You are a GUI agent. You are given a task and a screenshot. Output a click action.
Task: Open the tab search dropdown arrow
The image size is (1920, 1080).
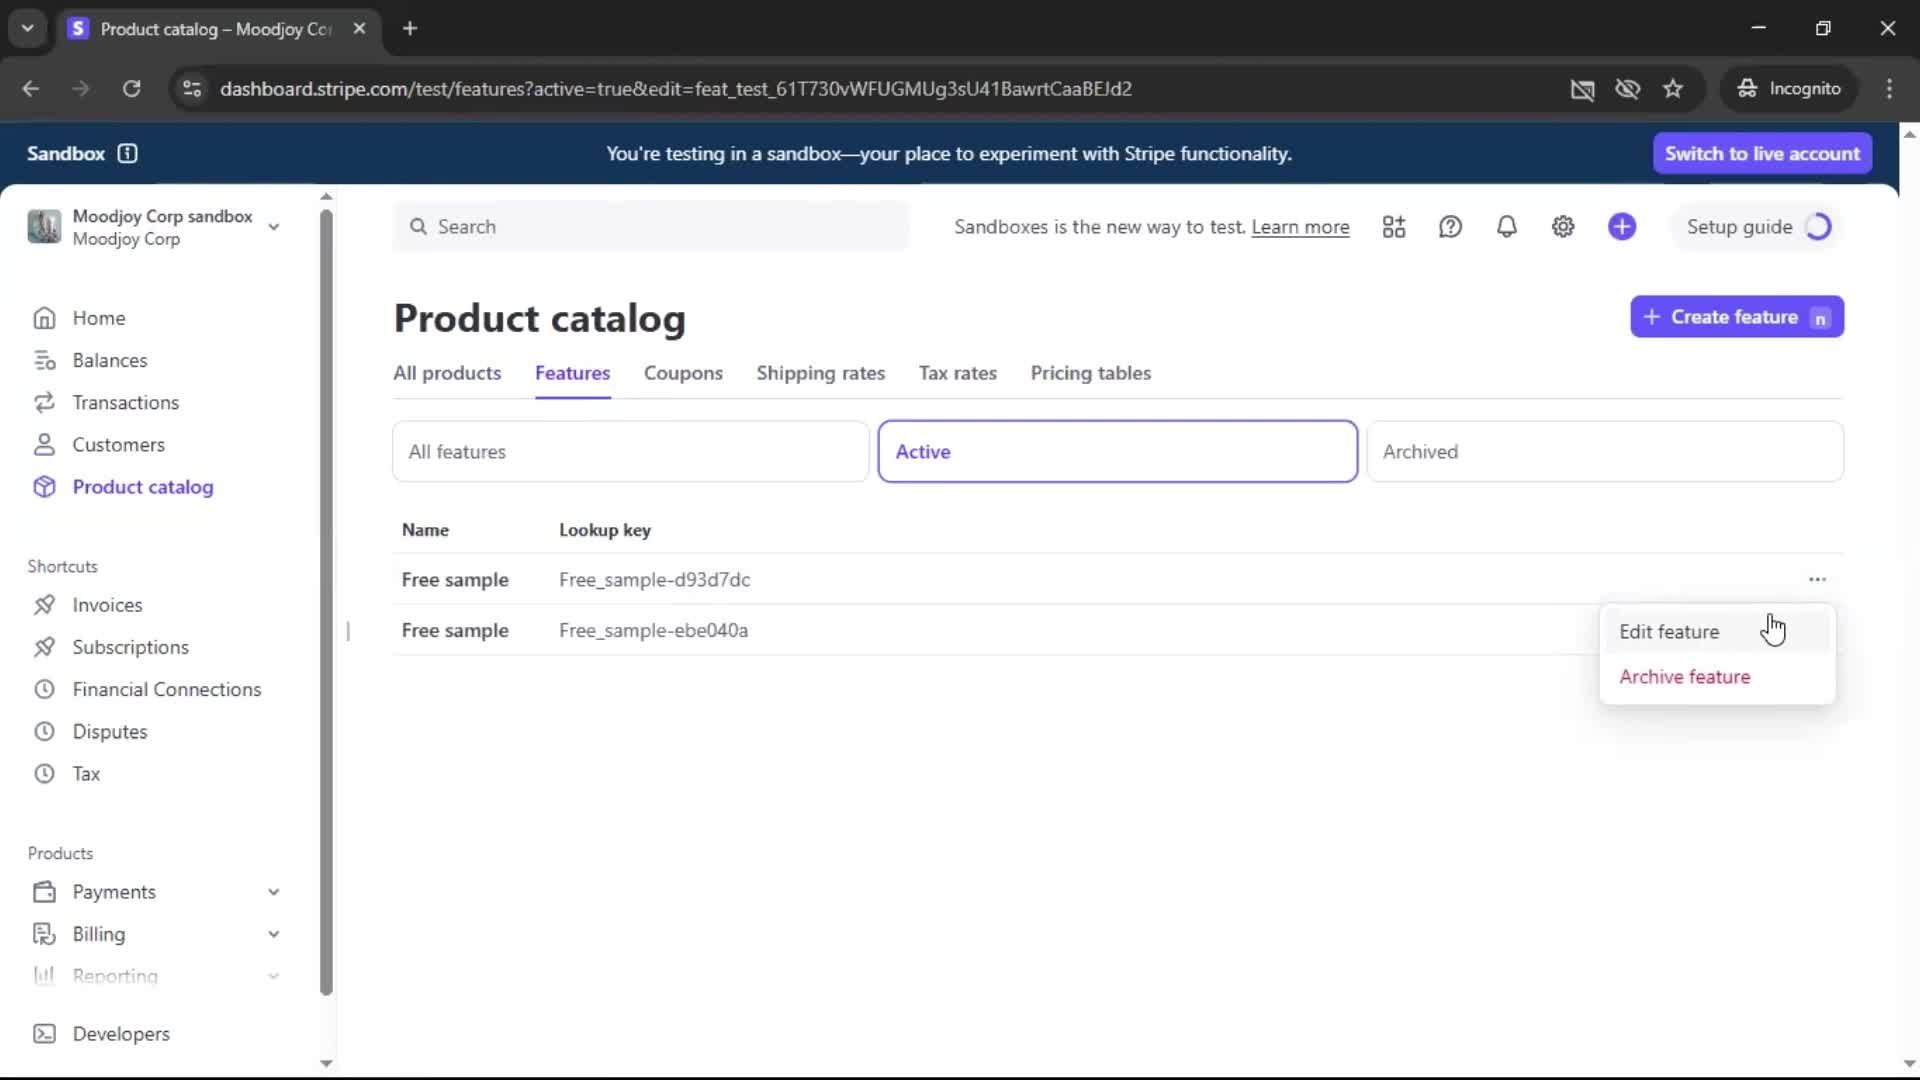[x=28, y=28]
